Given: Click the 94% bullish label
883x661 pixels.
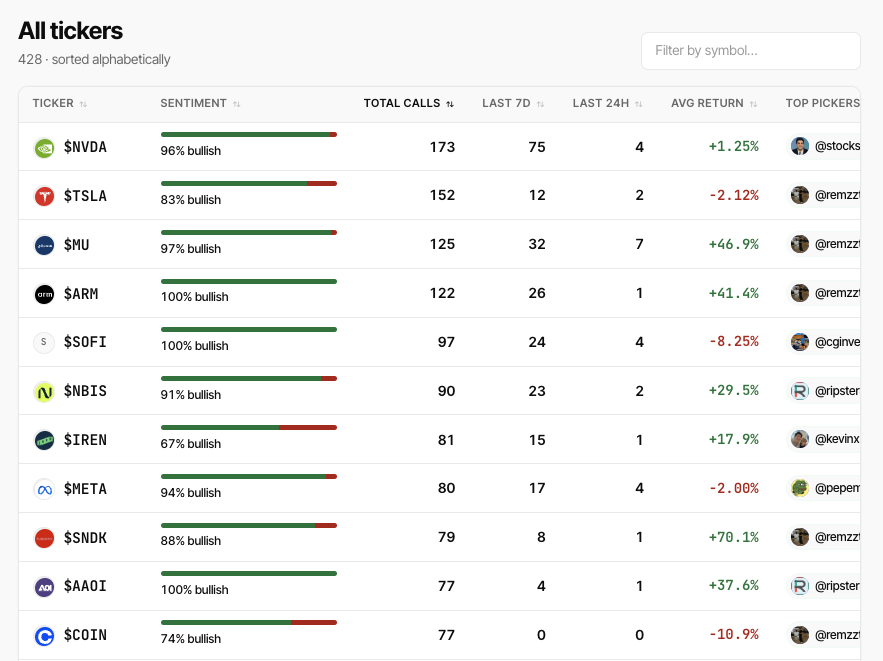Looking at the screenshot, I should point(190,493).
